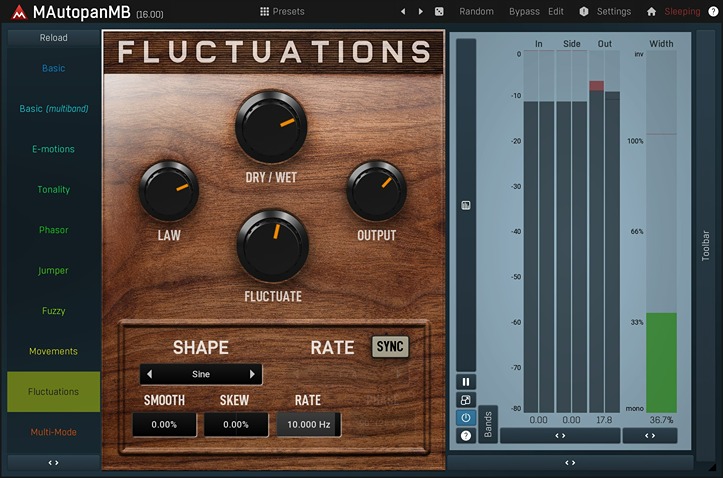Click the Random button
Viewport: 723px width, 478px height.
[476, 12]
